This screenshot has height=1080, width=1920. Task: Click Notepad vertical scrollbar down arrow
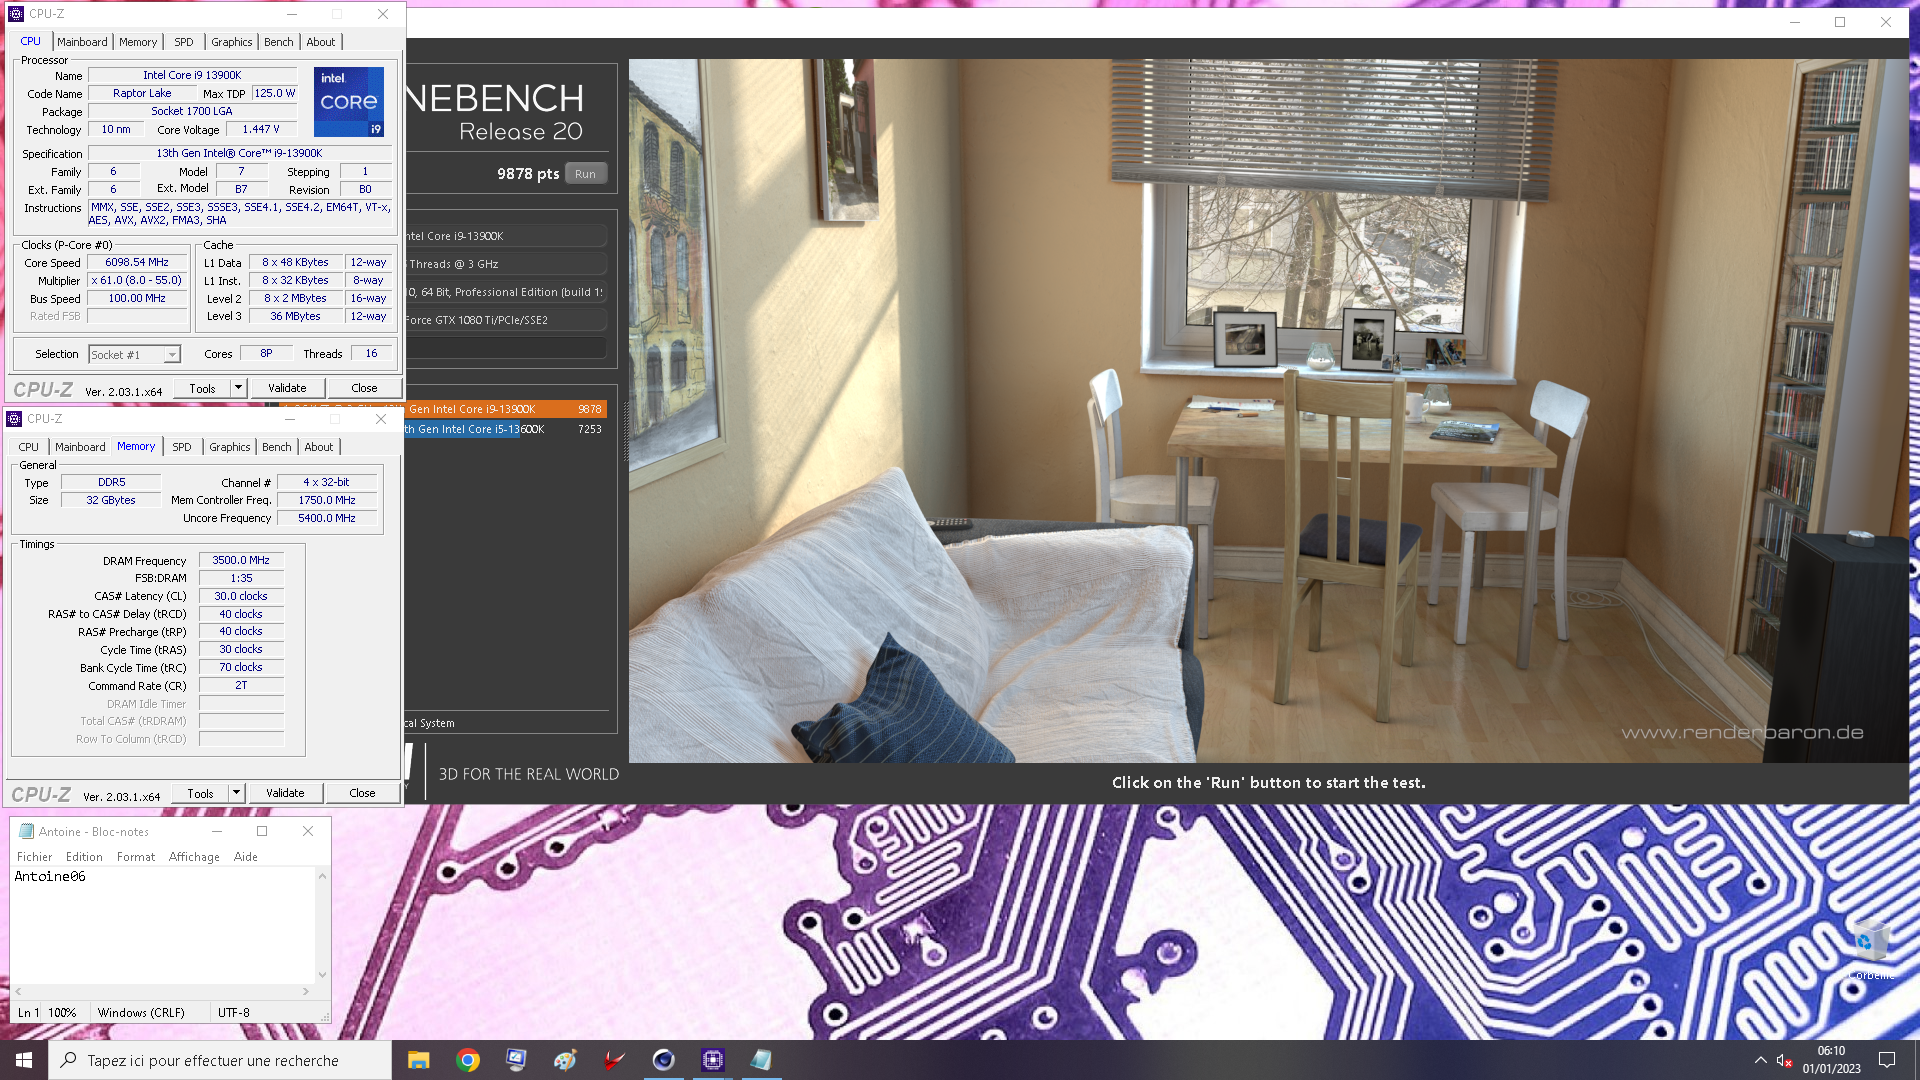click(322, 975)
